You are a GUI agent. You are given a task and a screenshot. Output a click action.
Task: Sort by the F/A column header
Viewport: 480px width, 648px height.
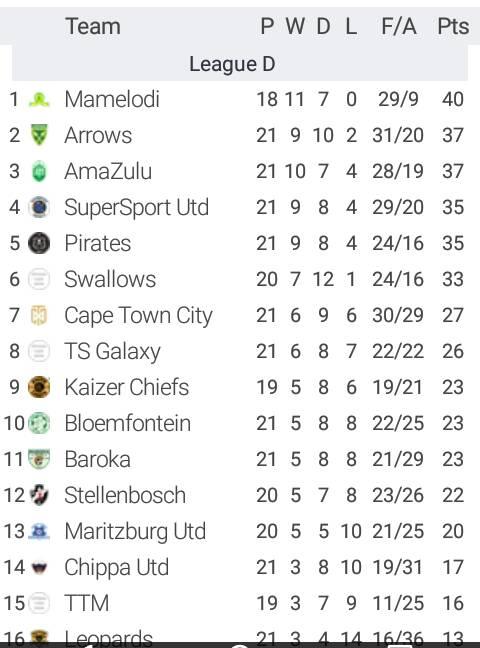(399, 26)
